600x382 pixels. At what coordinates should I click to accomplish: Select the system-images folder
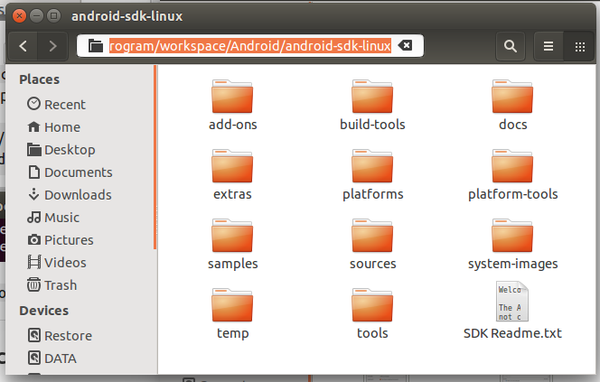pos(512,244)
